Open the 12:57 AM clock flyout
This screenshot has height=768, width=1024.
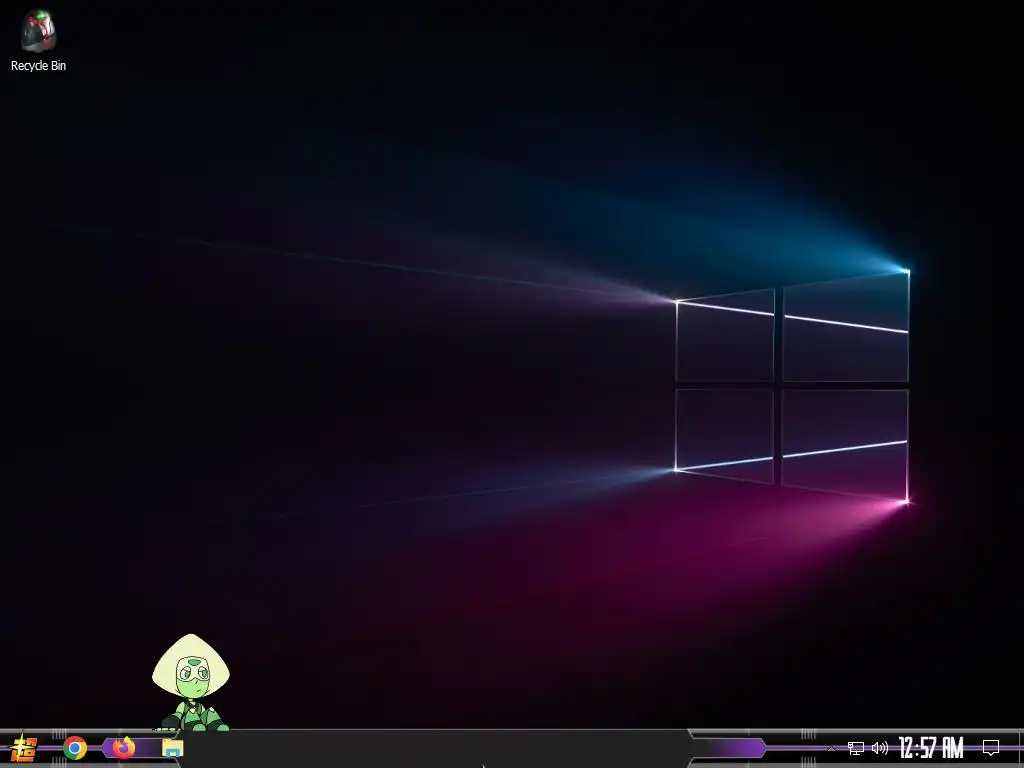point(931,748)
